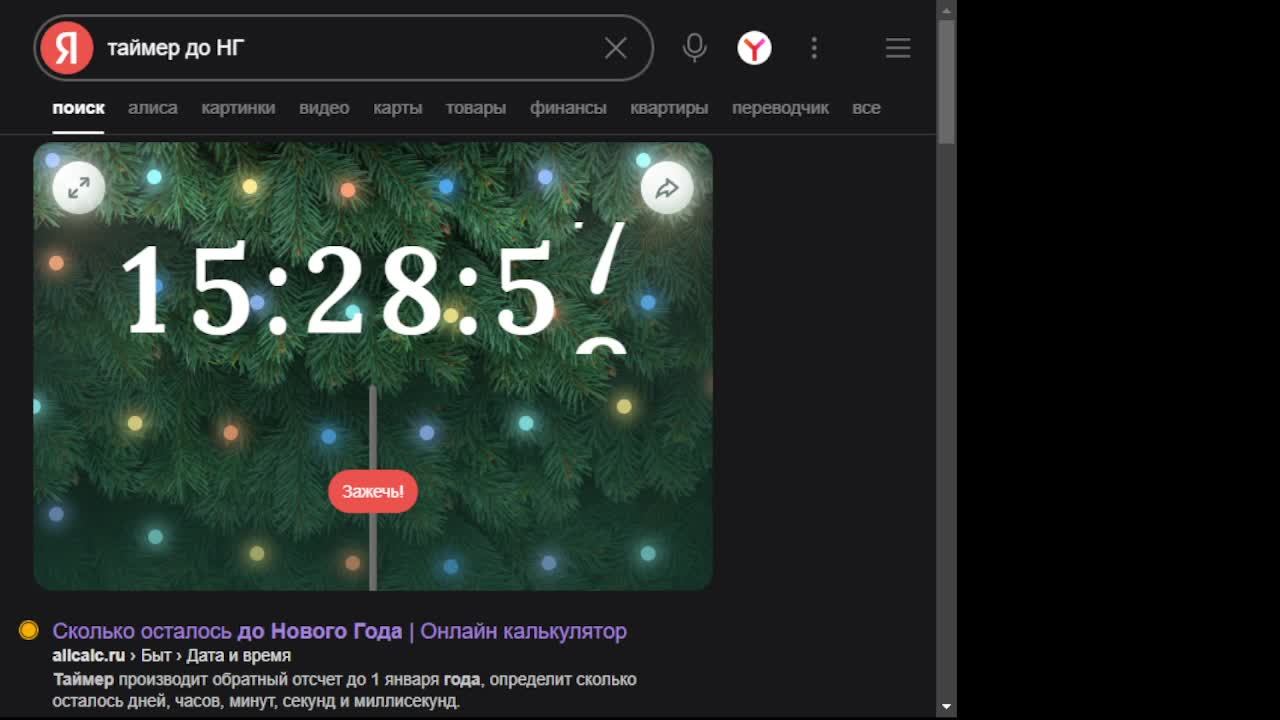The height and width of the screenshot is (720, 1280).
Task: Switch to the картинки tab
Action: [238, 108]
